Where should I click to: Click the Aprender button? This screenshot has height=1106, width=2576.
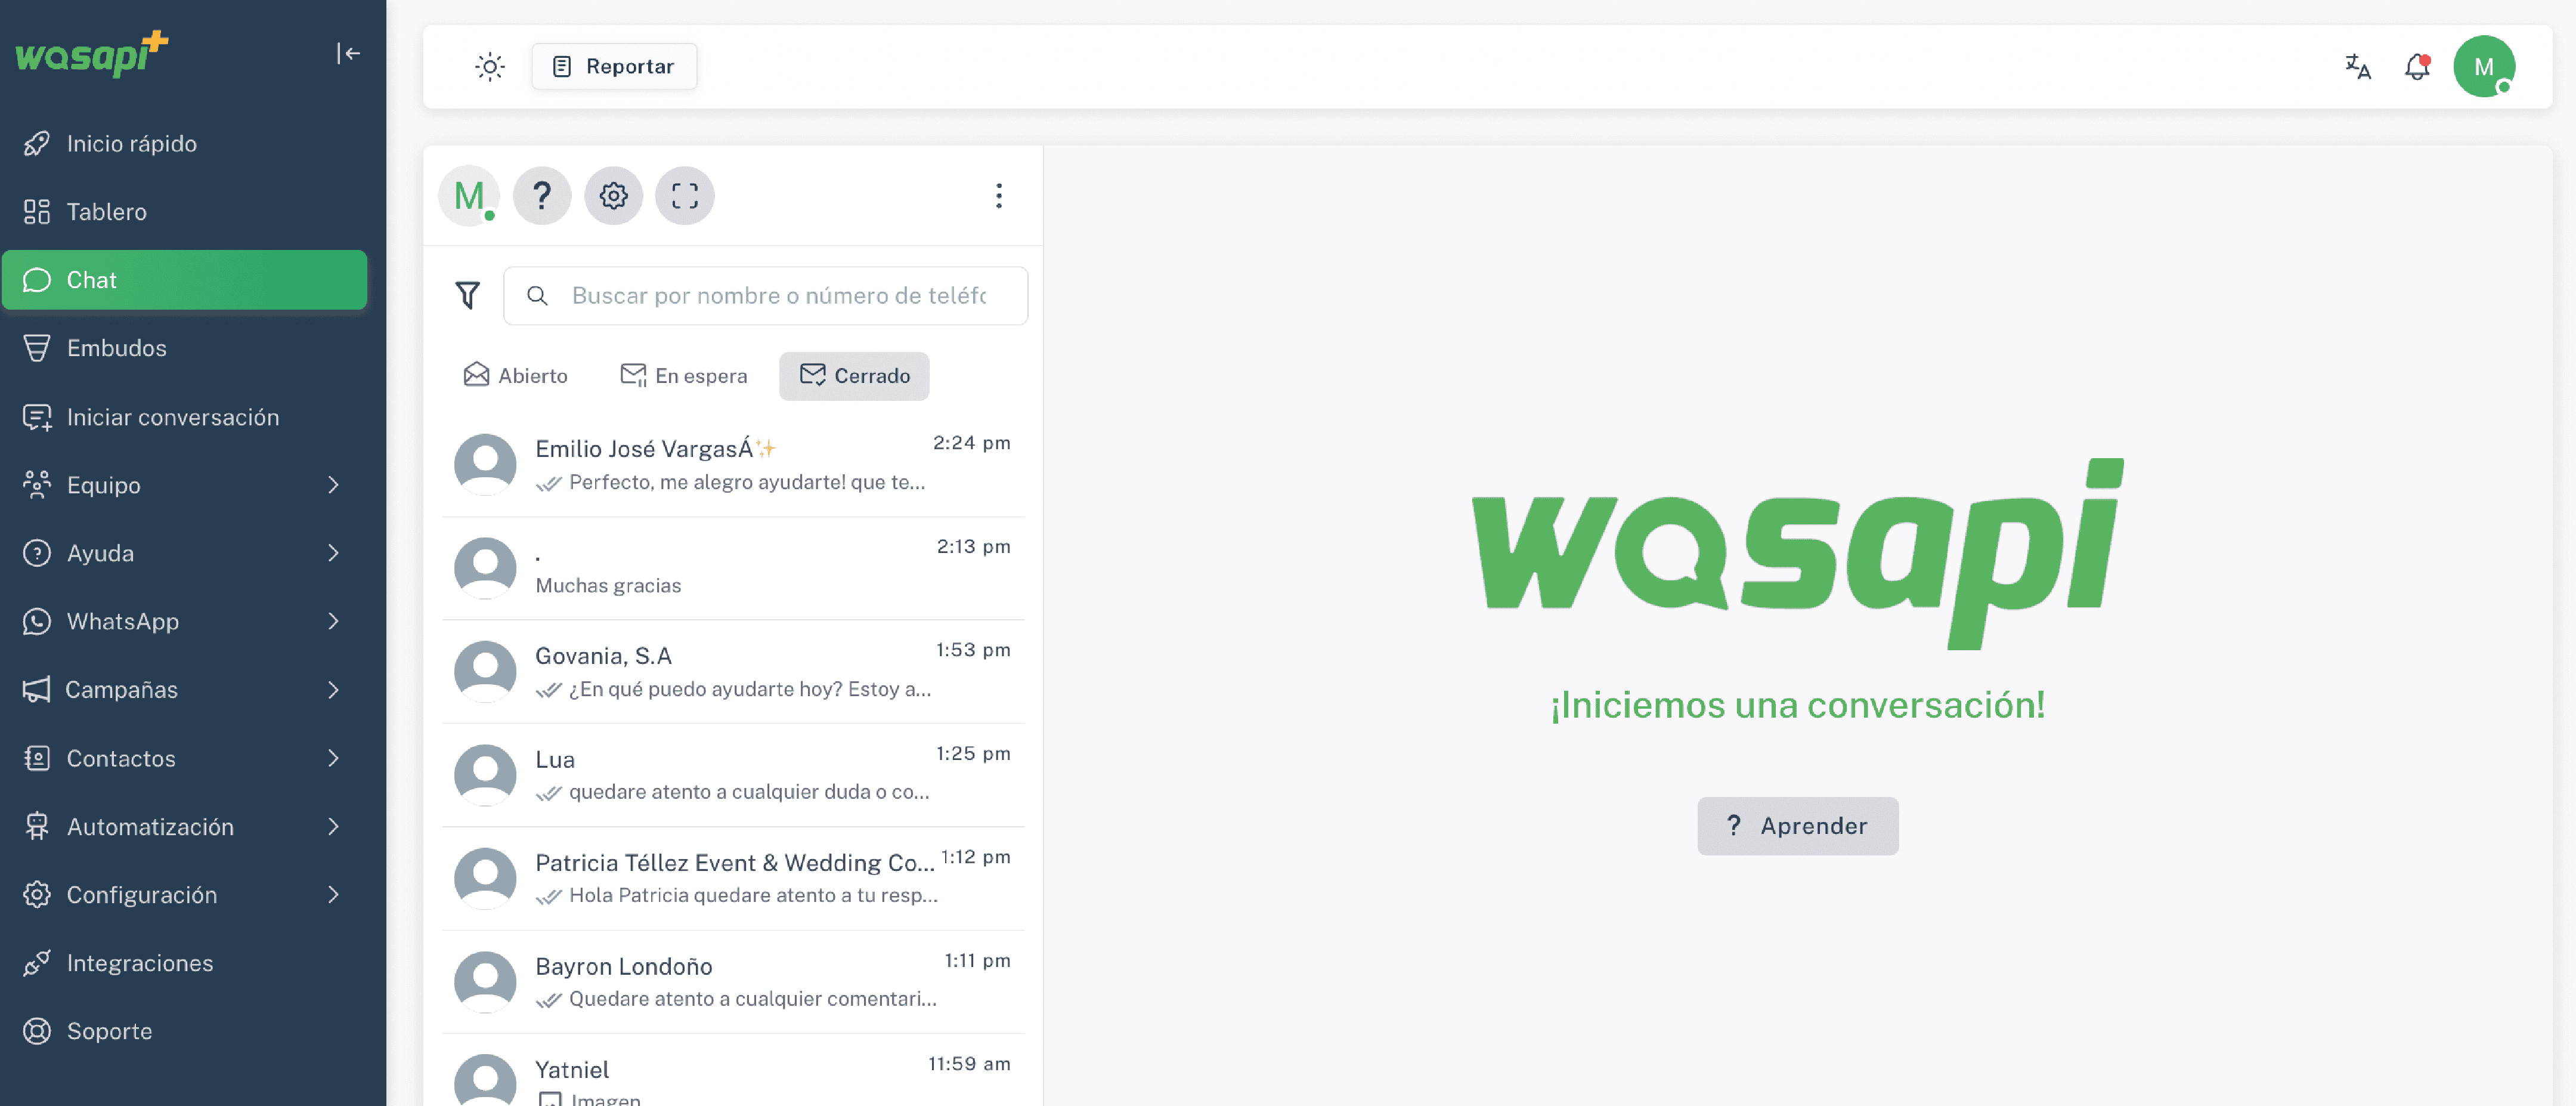pos(1798,827)
